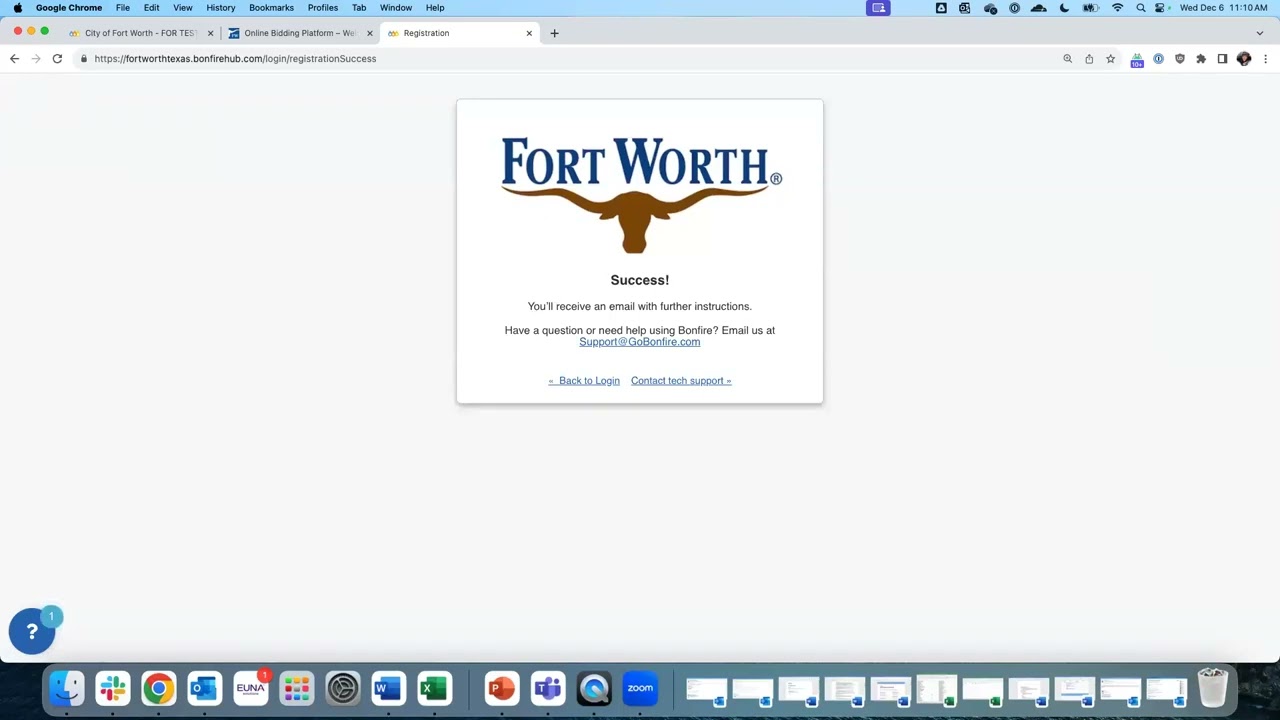Open the Google Chrome menu
Viewport: 1280px width, 720px height.
click(69, 8)
